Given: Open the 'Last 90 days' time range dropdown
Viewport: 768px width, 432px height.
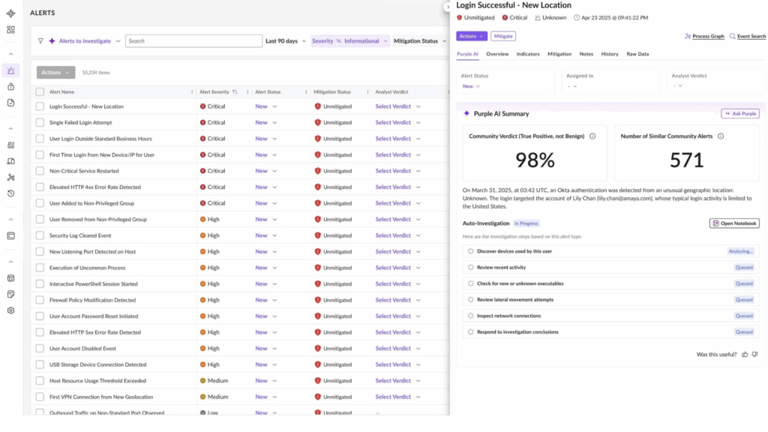Looking at the screenshot, I should (x=285, y=41).
